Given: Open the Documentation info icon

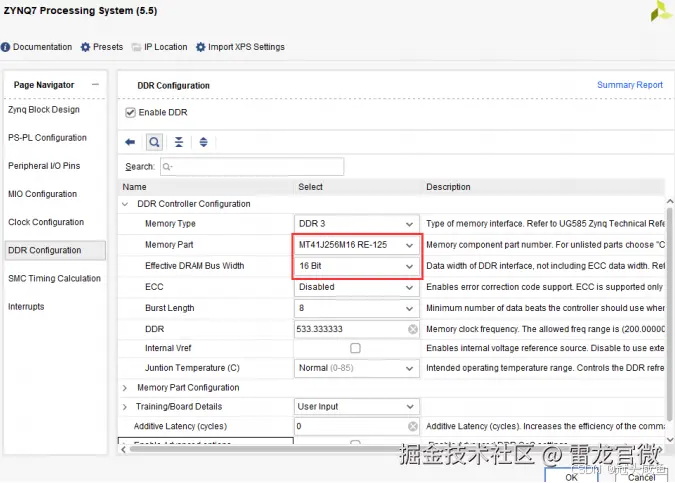Looking at the screenshot, I should coord(5,47).
